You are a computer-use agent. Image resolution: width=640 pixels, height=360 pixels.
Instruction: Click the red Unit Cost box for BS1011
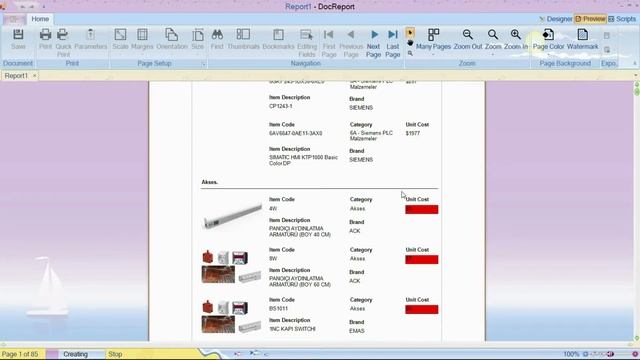(x=422, y=309)
